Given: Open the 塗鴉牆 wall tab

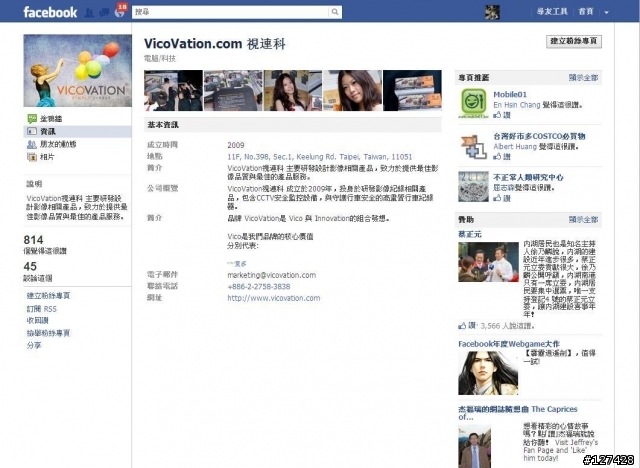Looking at the screenshot, I should [51, 119].
